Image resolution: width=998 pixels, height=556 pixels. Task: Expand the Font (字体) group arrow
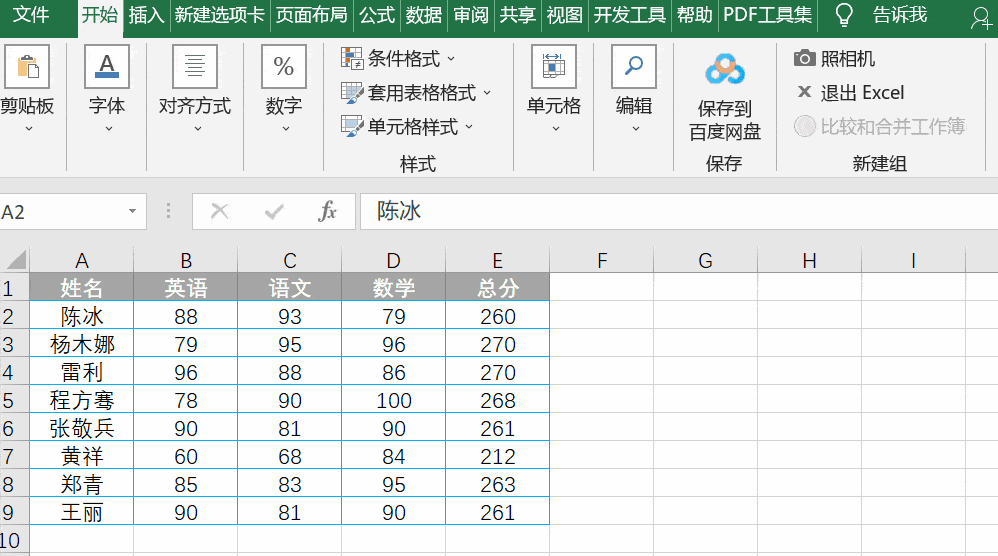[108, 129]
